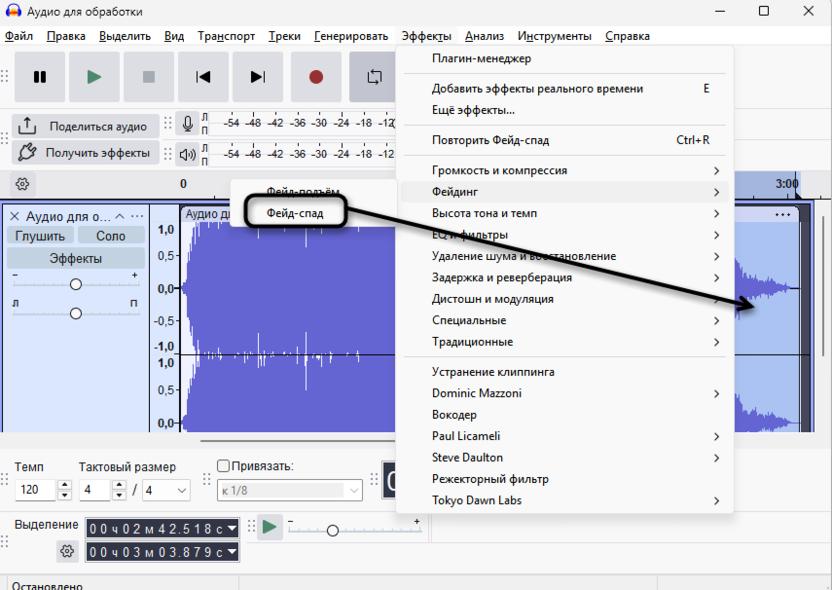Click the track Эффекты button

(x=75, y=259)
